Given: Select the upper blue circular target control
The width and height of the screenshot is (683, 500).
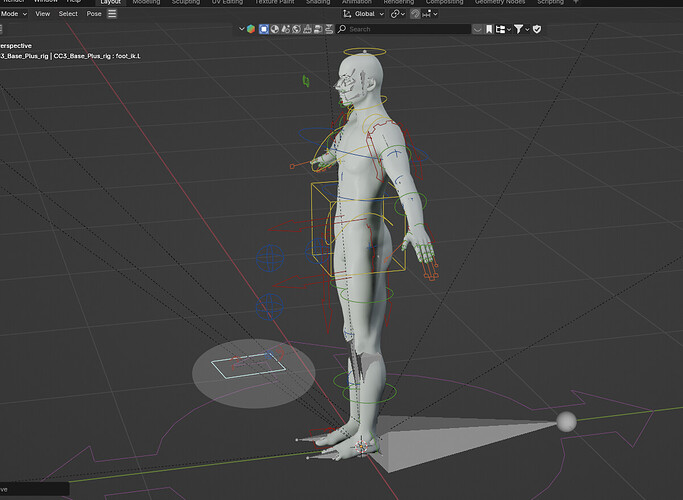Looking at the screenshot, I should point(270,258).
